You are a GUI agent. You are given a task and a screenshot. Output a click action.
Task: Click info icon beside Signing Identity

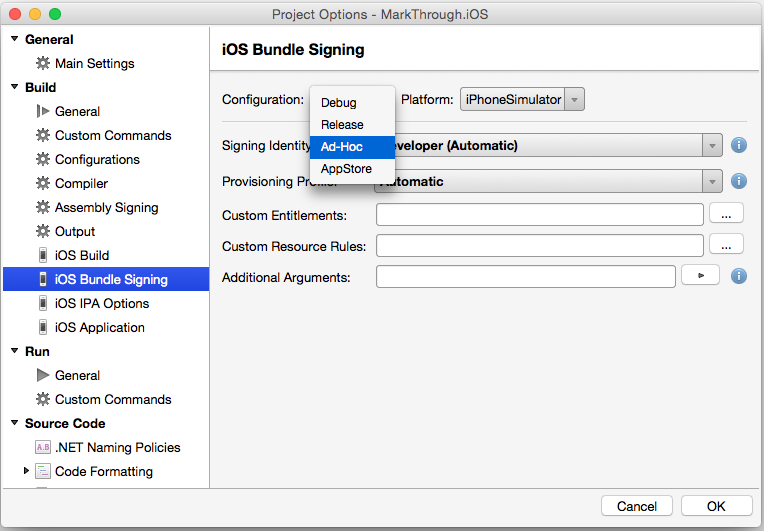point(739,145)
